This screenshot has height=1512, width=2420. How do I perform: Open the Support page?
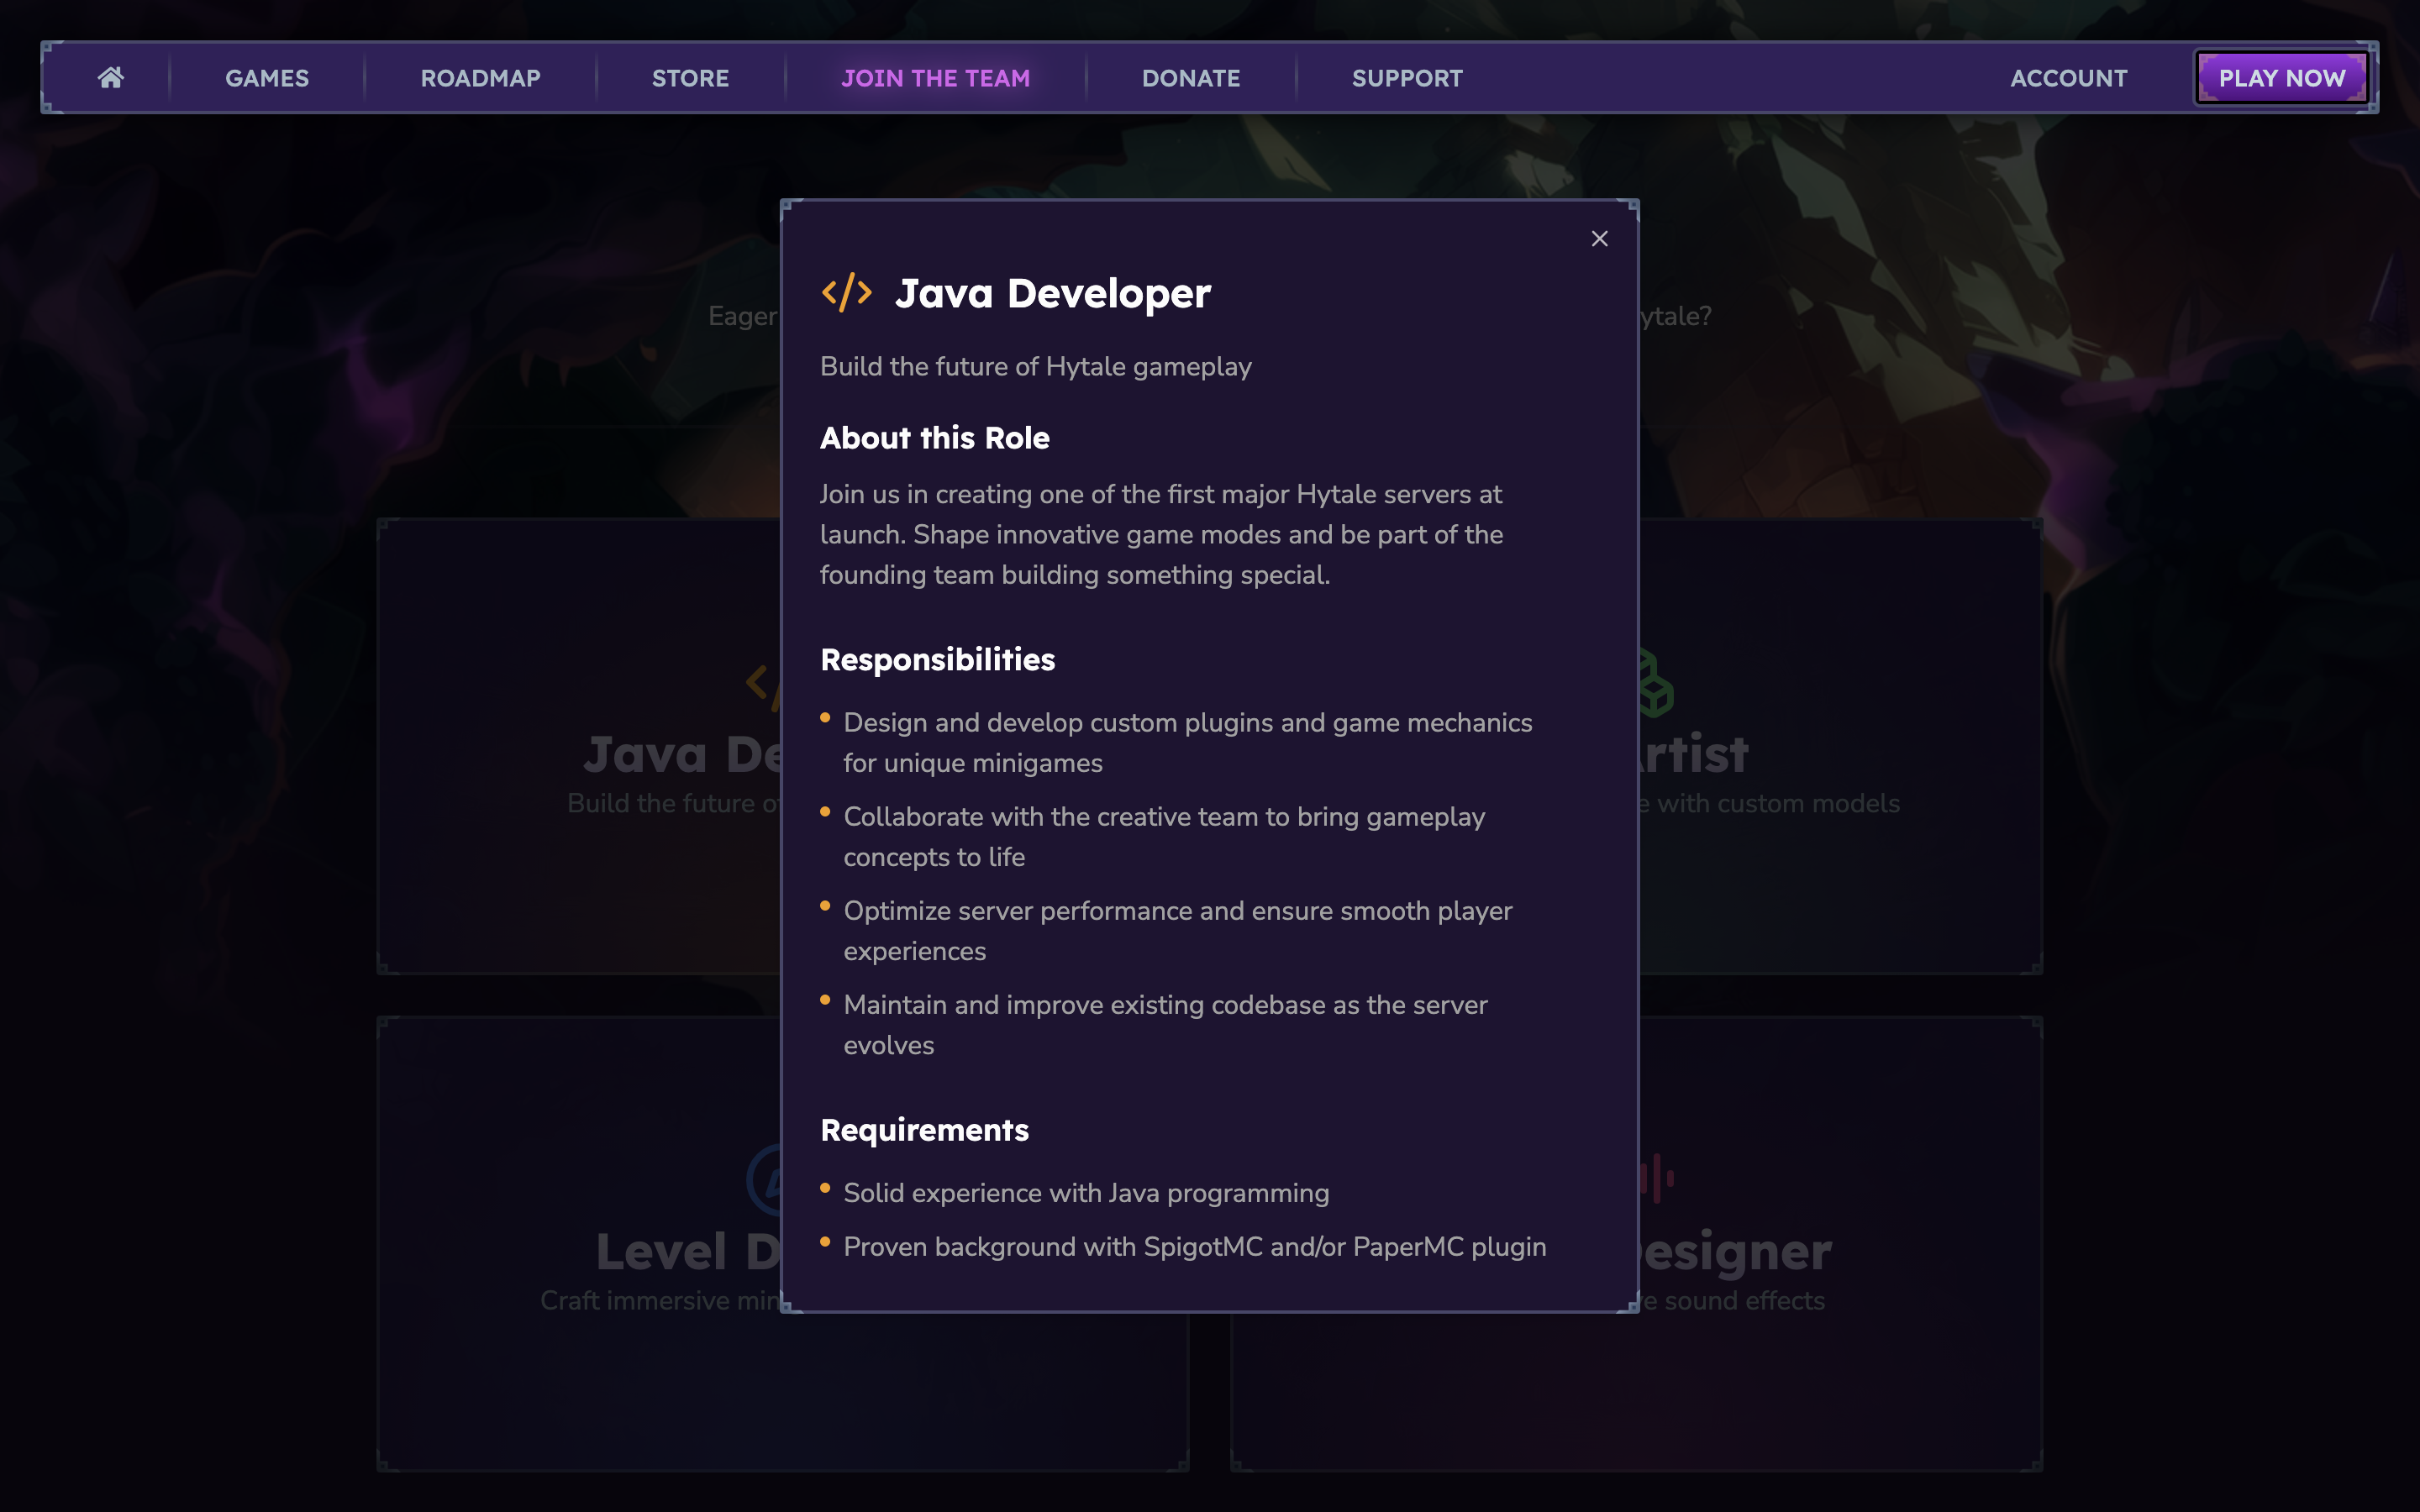click(x=1407, y=78)
